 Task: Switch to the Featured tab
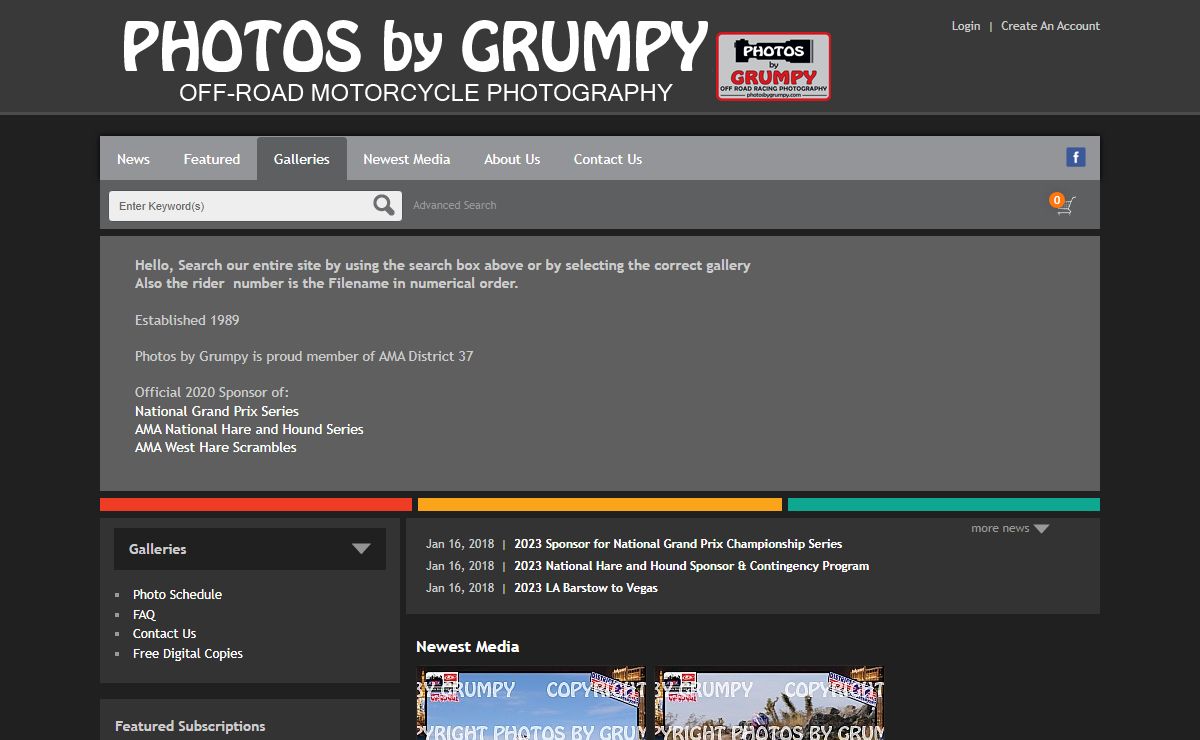click(x=211, y=159)
